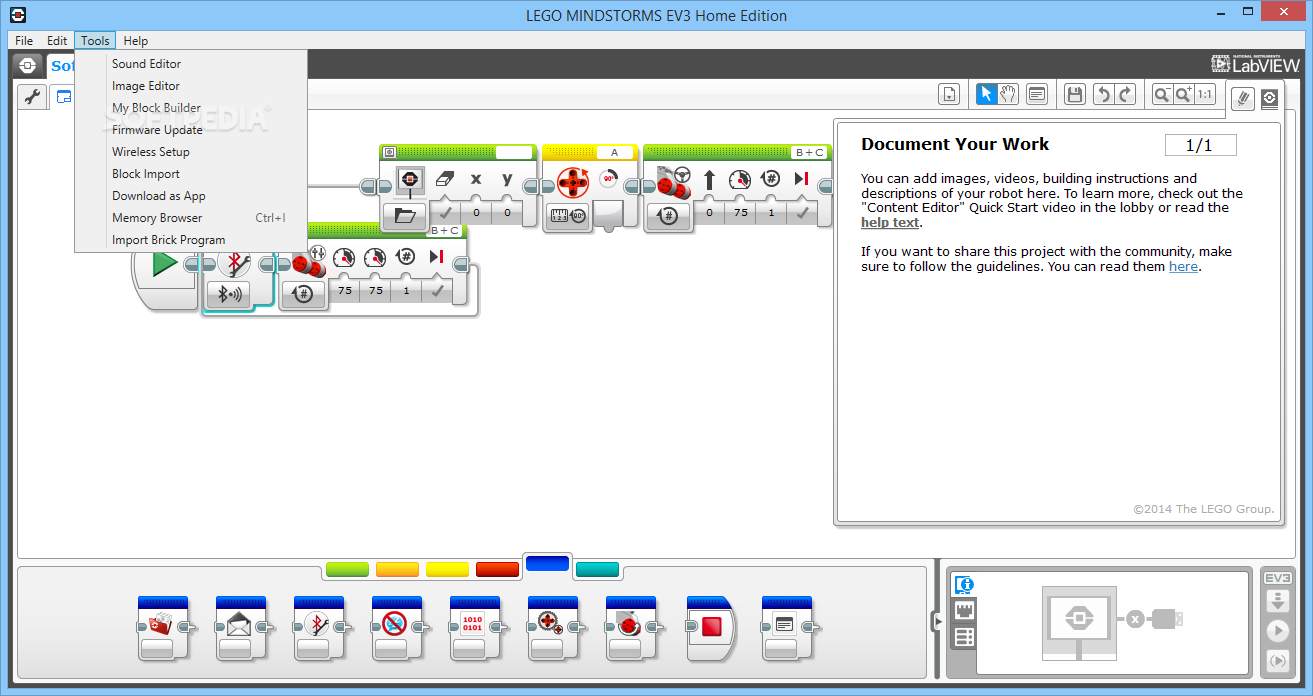Select the green Action palette tab
1313x696 pixels.
[x=347, y=570]
